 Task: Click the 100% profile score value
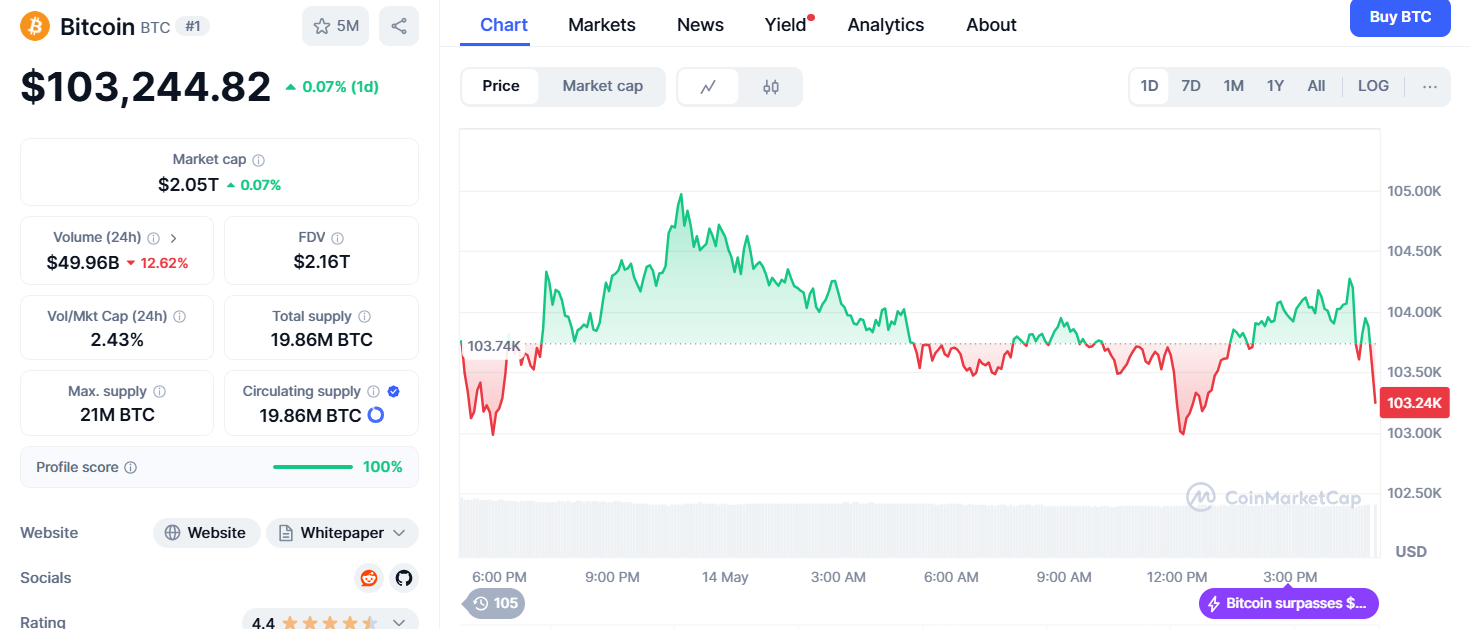[x=382, y=467]
